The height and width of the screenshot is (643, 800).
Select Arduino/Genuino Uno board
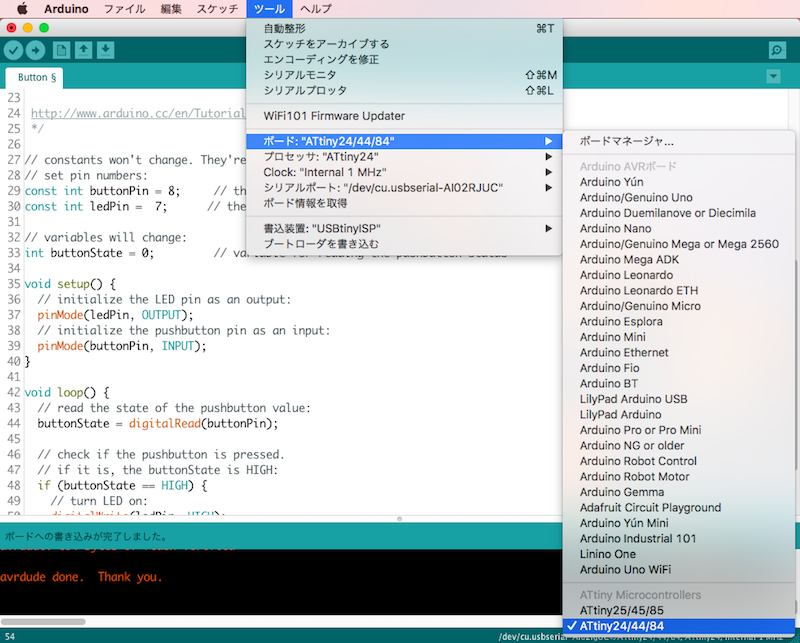point(679,197)
